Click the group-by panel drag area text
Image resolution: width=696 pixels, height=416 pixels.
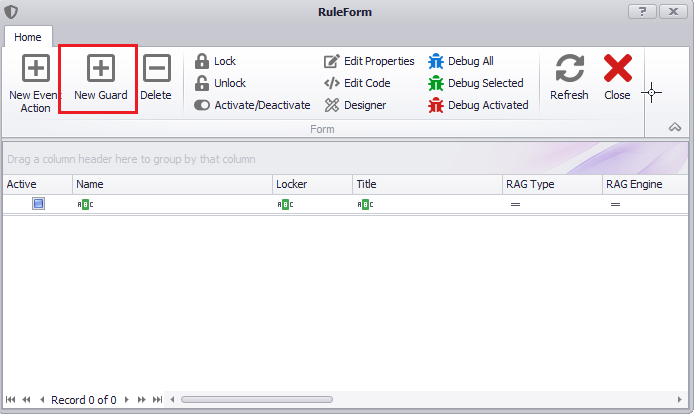point(131,159)
